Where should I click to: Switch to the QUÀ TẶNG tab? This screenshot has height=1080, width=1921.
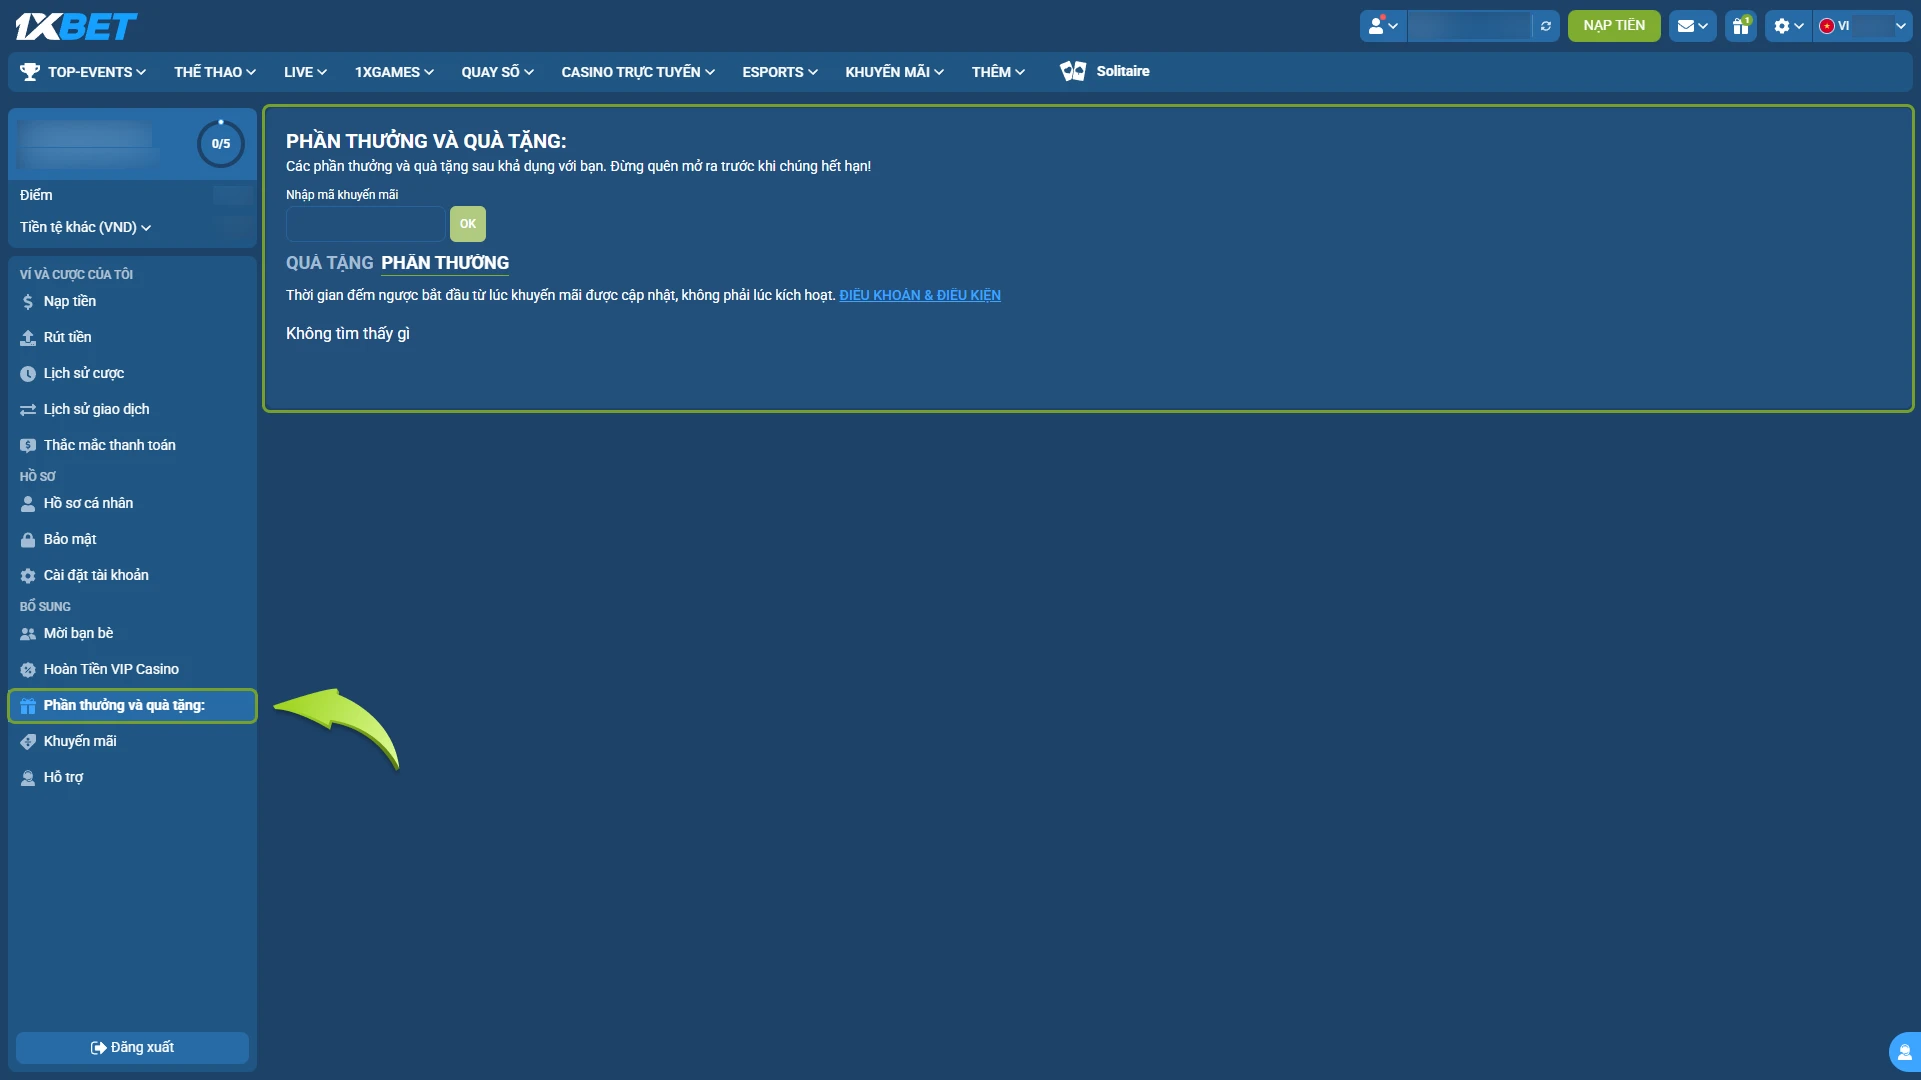click(x=329, y=263)
